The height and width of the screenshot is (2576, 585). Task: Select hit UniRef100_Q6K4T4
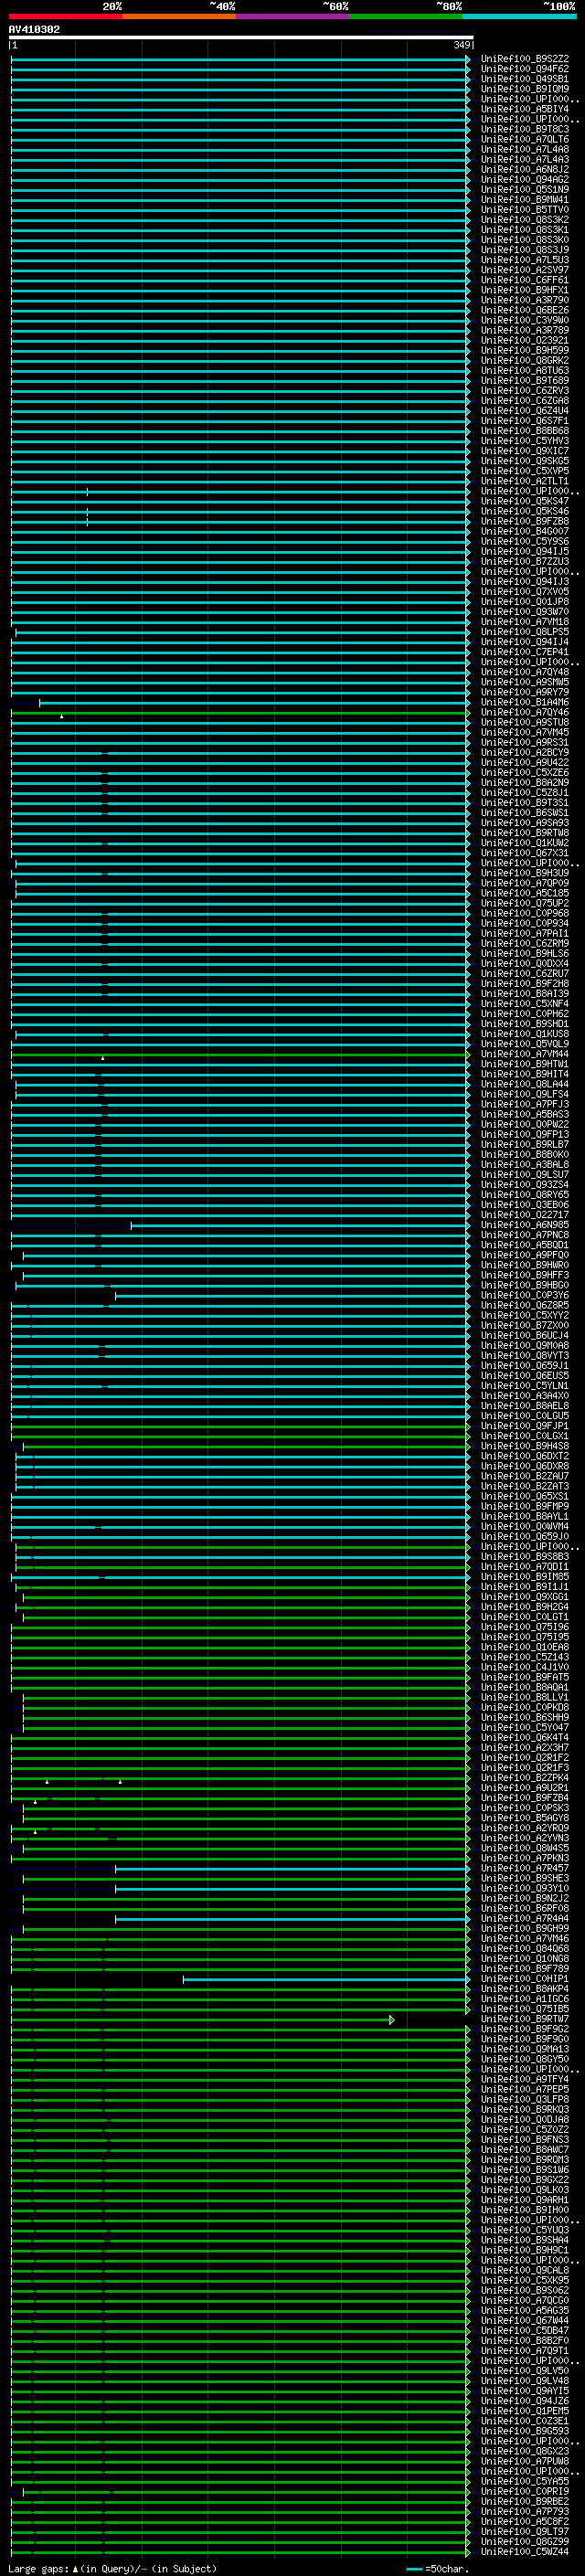point(524,1737)
